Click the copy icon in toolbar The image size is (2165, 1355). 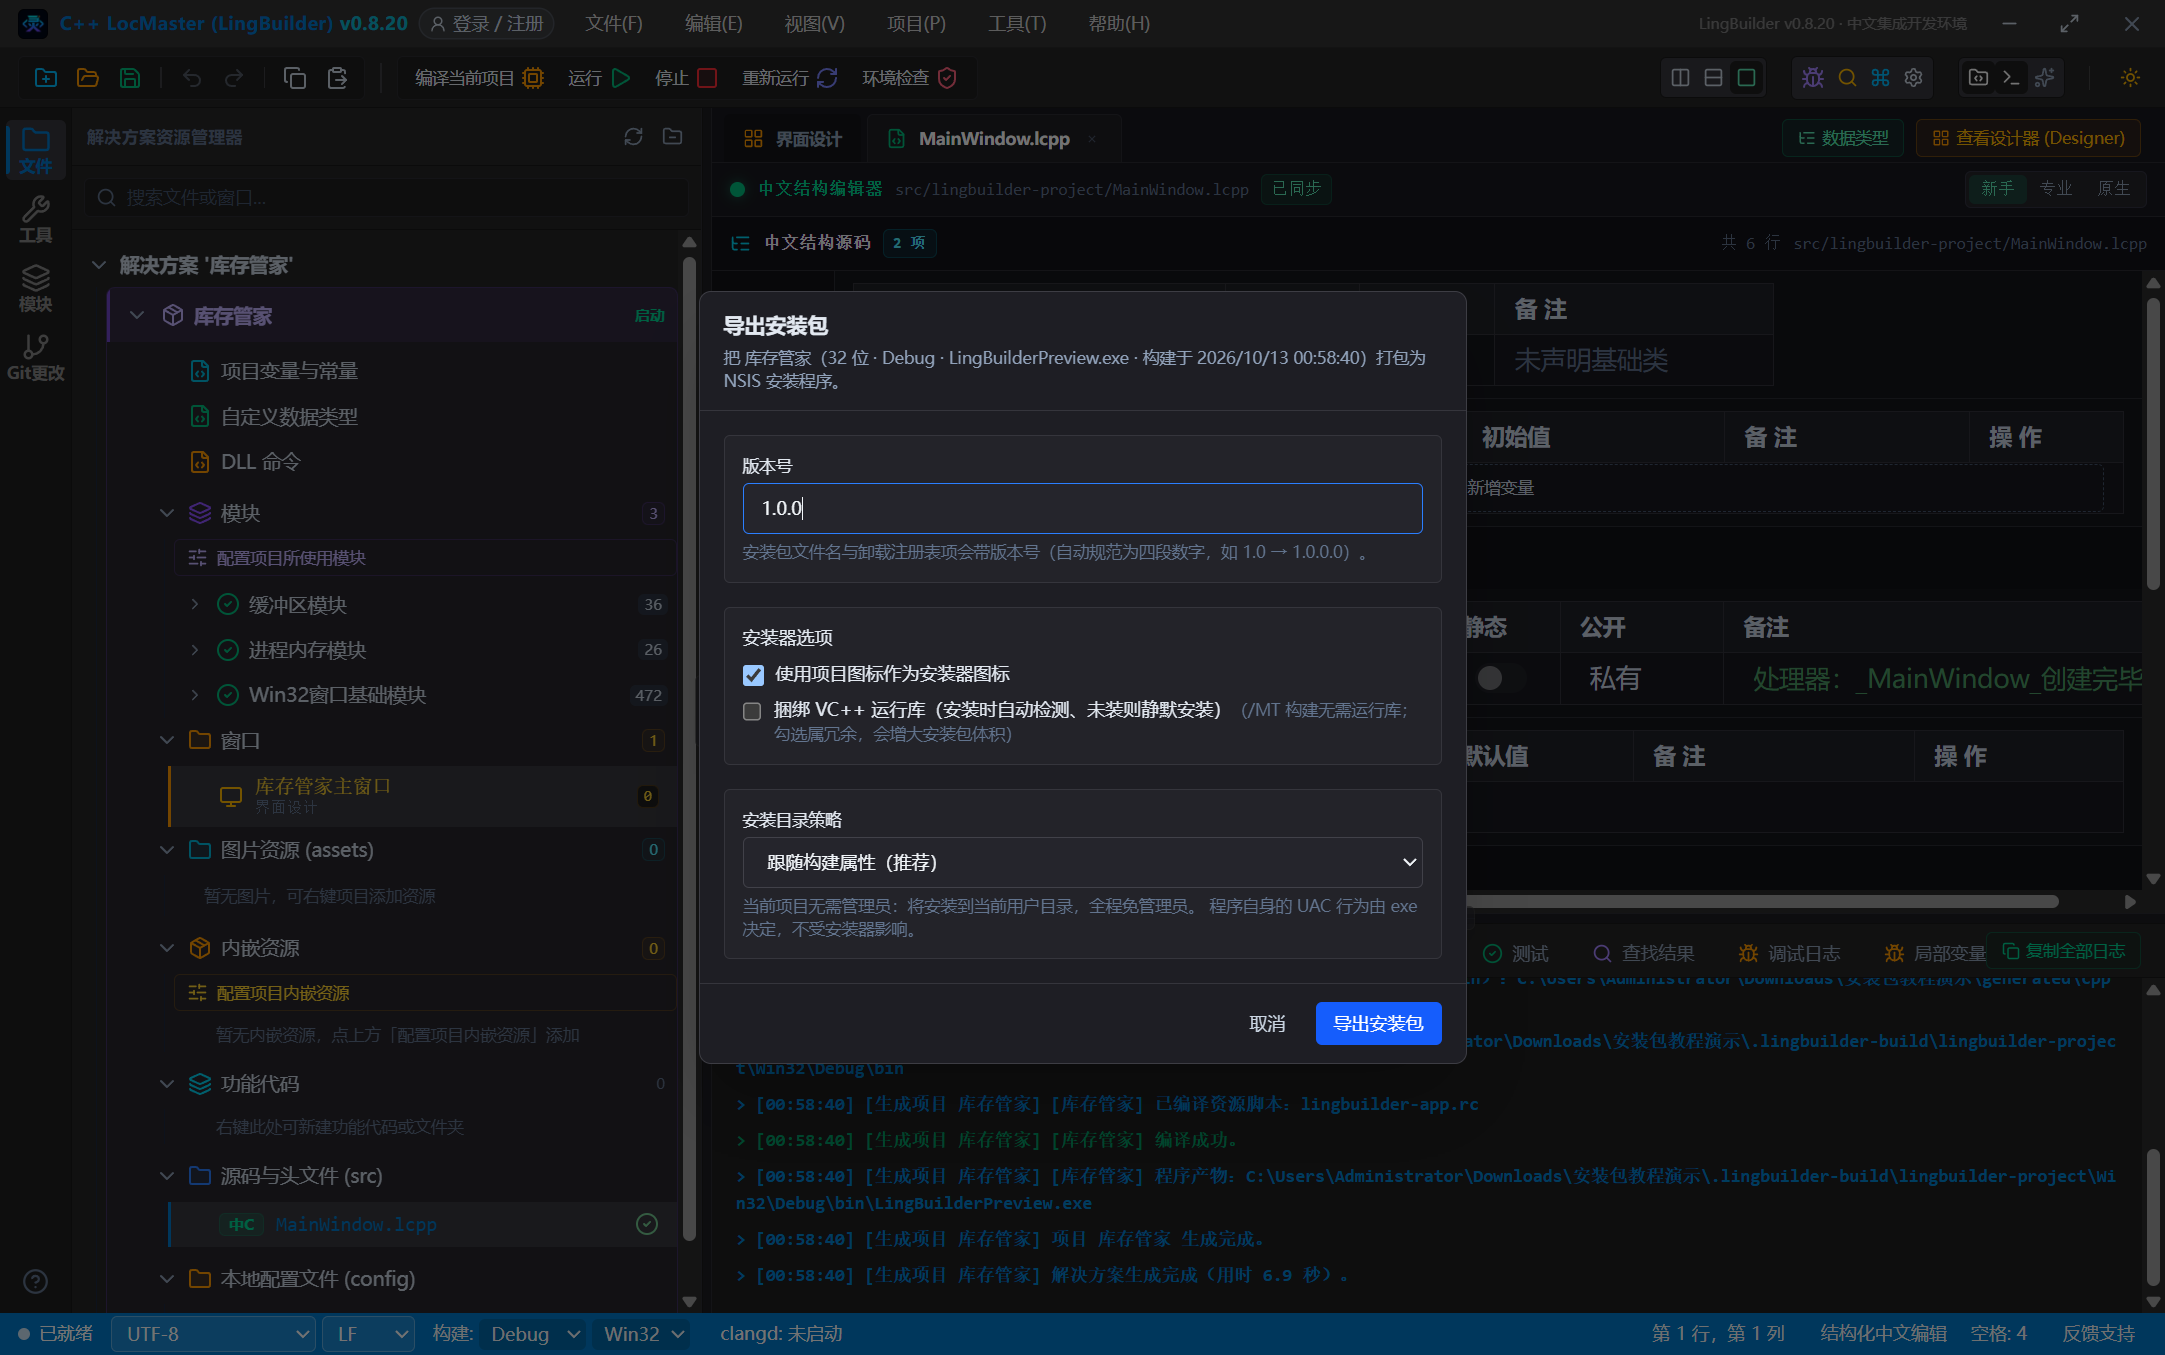tap(295, 78)
